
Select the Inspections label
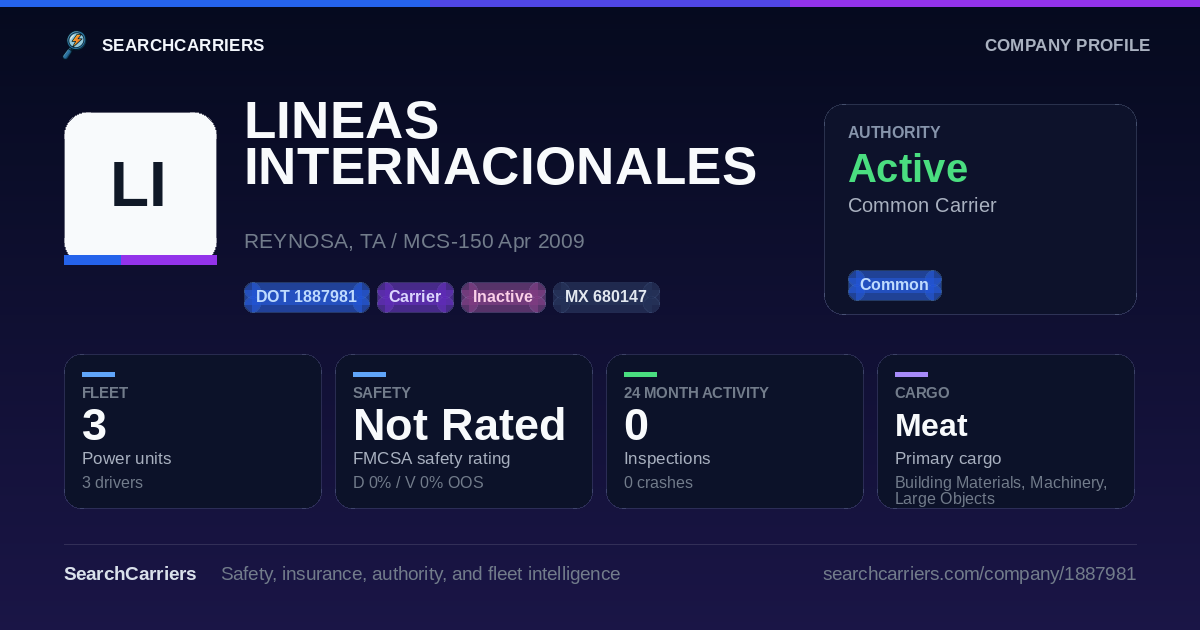pyautogui.click(x=667, y=458)
